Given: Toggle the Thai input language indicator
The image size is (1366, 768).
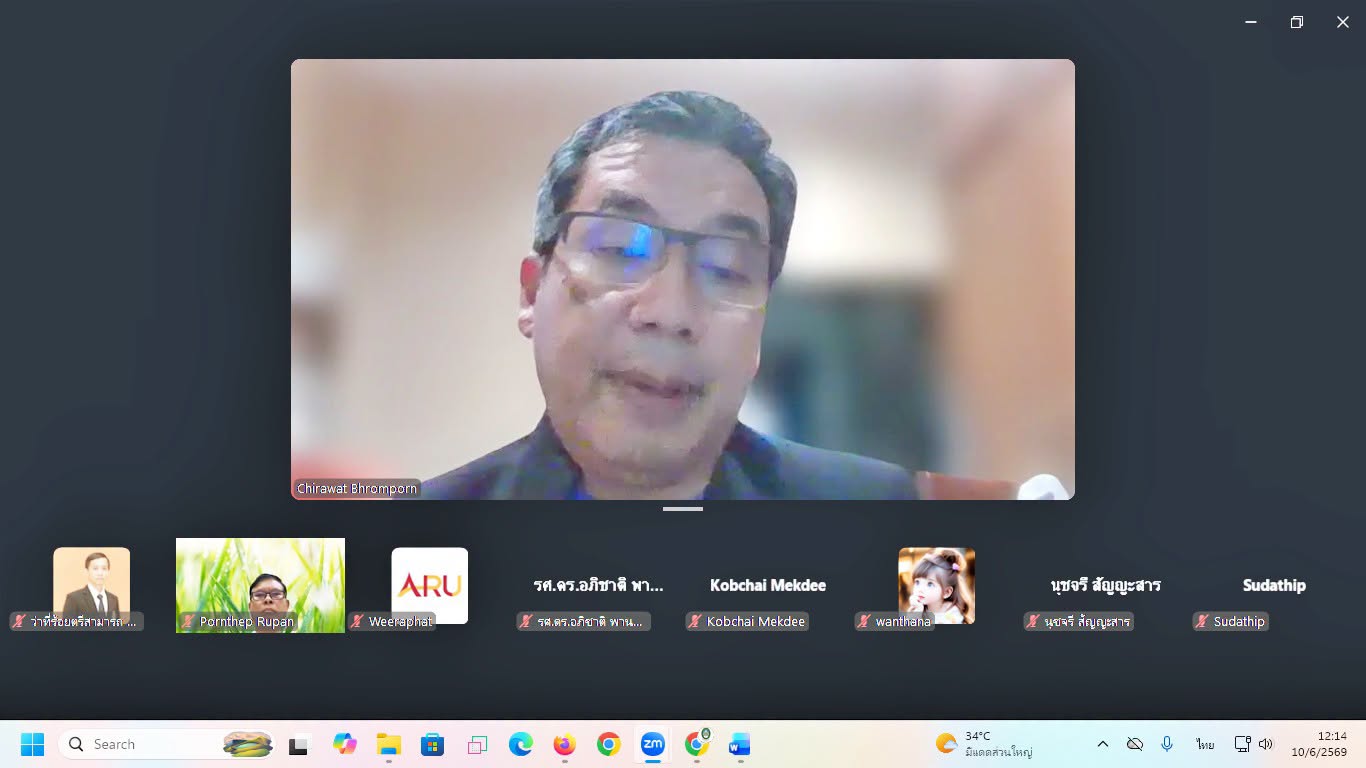Looking at the screenshot, I should (1204, 744).
